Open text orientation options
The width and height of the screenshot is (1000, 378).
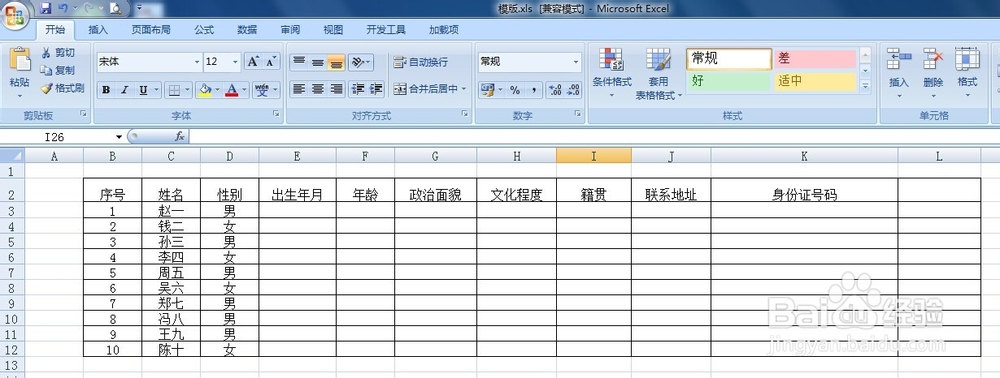[361, 62]
